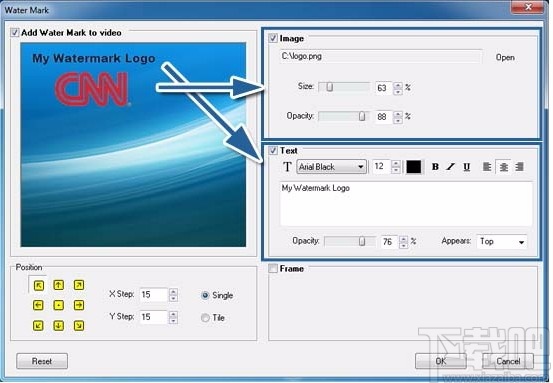553x383 pixels.
Task: Click the T font icon
Action: [287, 167]
